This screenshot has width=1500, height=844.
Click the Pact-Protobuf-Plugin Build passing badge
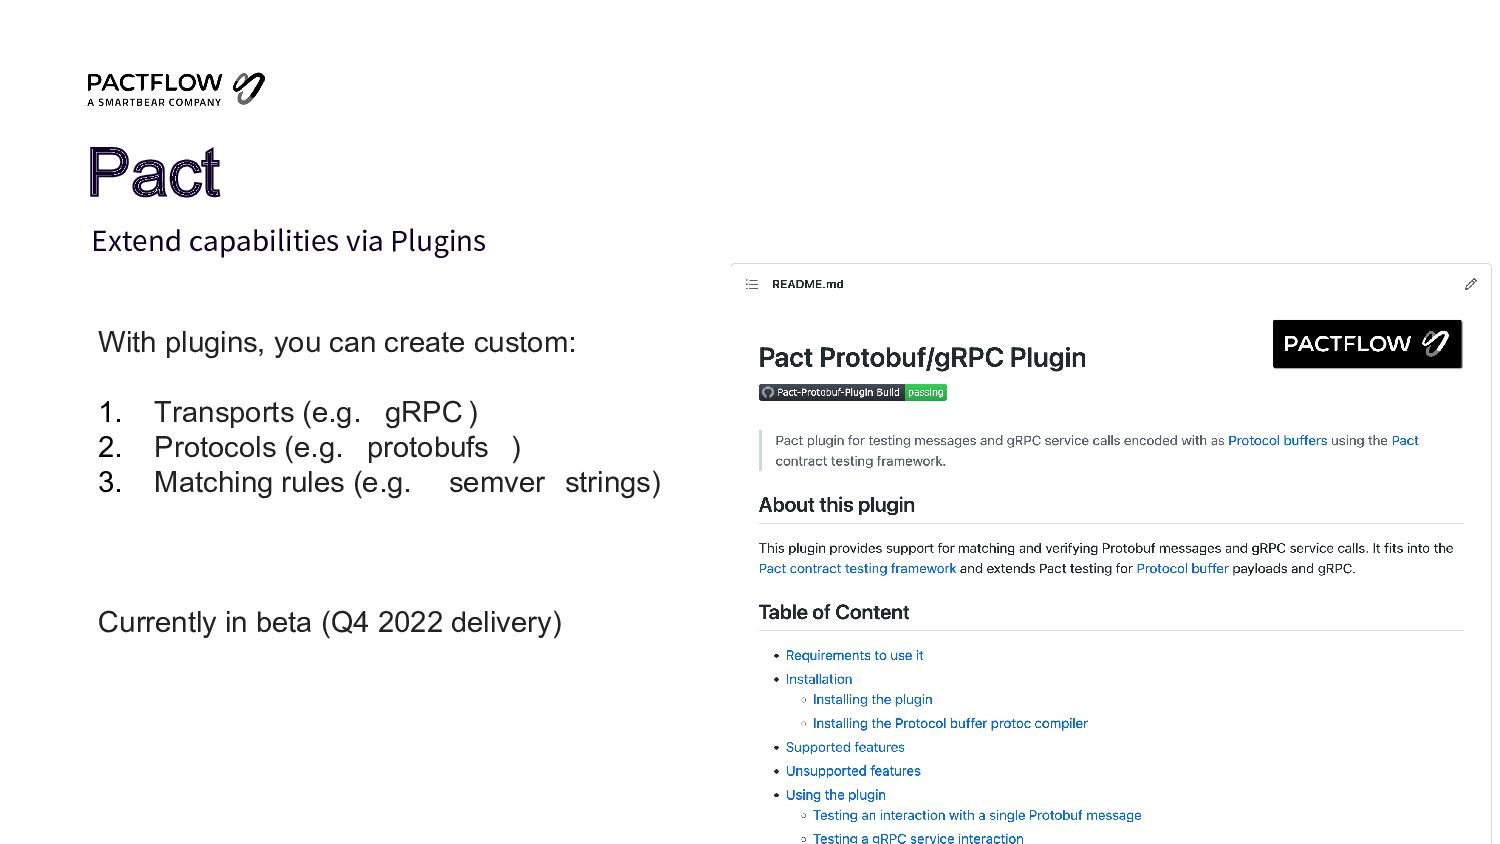pyautogui.click(x=853, y=393)
